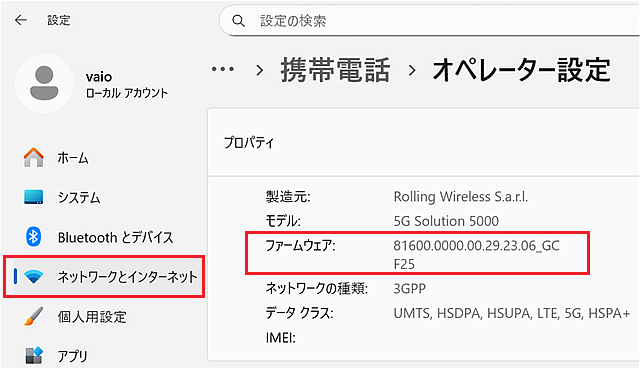Select ネットワークとインターネット category
This screenshot has height=369, width=640.
[x=104, y=277]
